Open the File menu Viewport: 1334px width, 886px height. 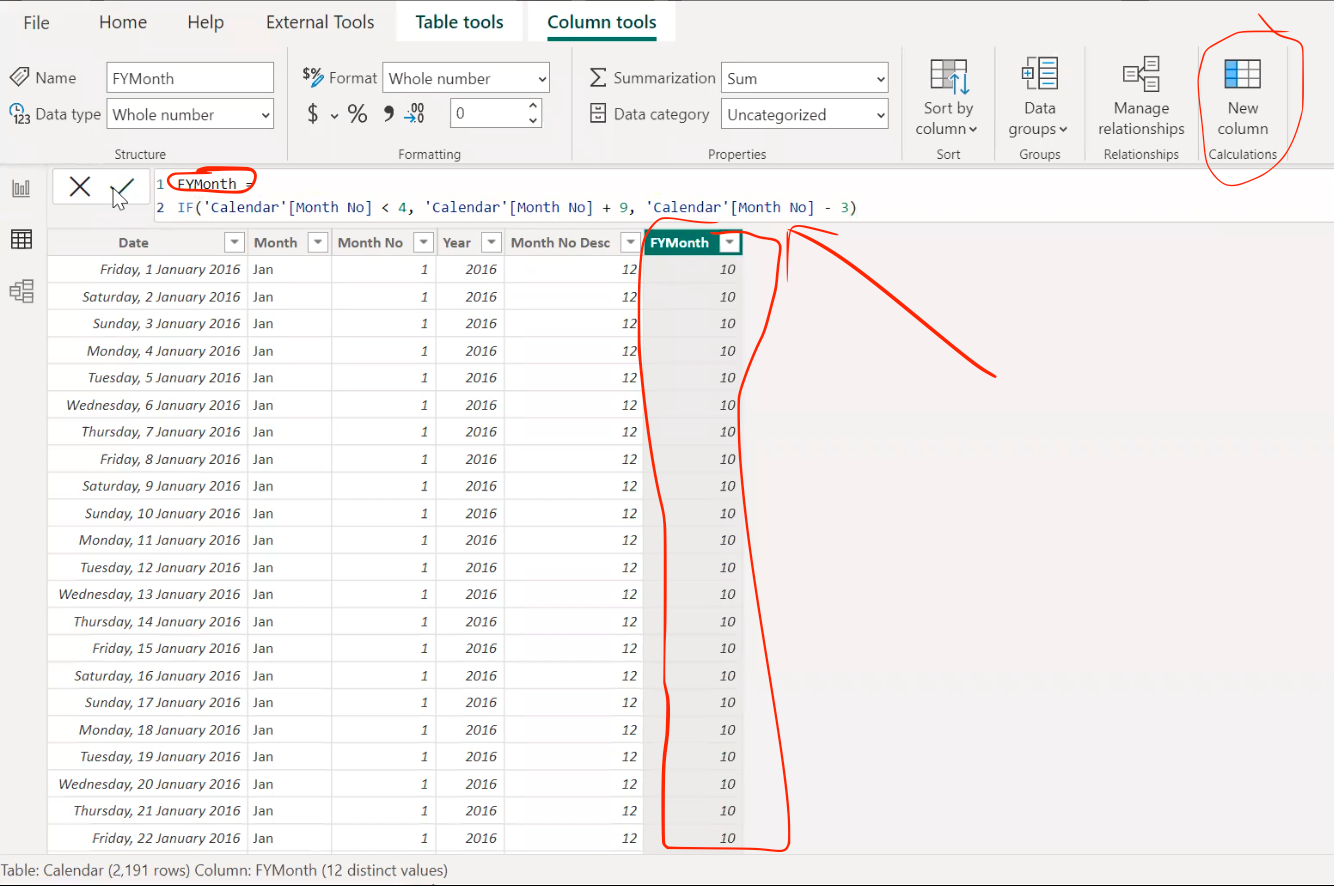click(x=36, y=22)
